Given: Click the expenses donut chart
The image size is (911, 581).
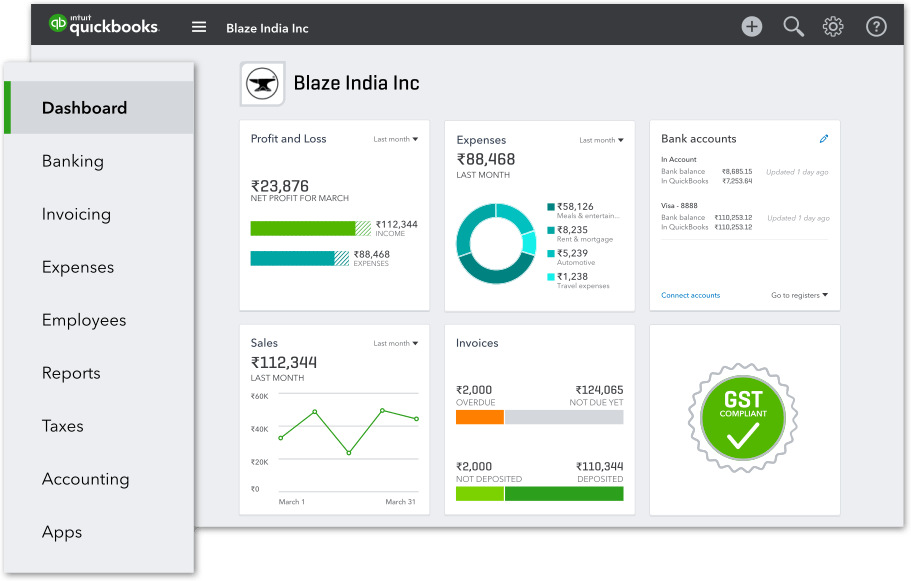Looking at the screenshot, I should pos(496,243).
